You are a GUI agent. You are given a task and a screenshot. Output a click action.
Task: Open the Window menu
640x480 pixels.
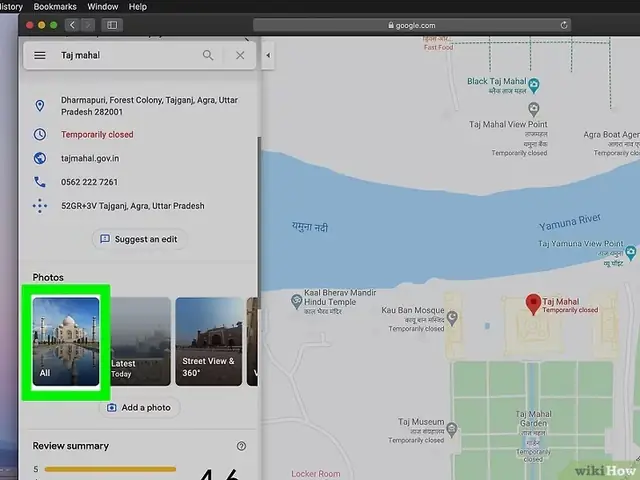coord(103,7)
